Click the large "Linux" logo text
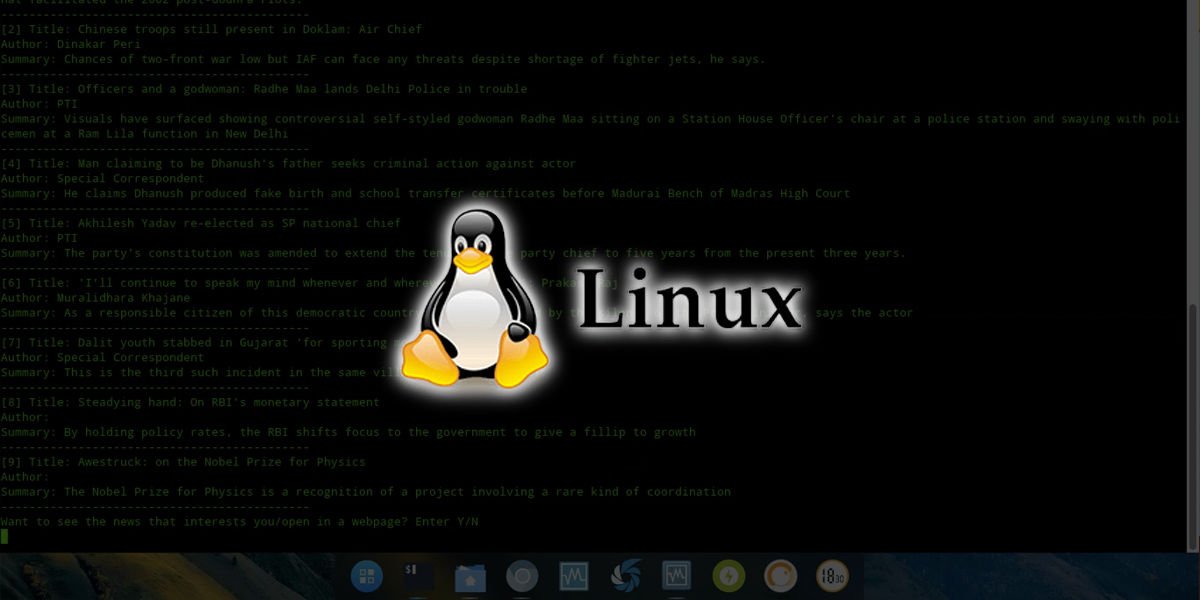This screenshot has width=1200, height=600. point(690,300)
